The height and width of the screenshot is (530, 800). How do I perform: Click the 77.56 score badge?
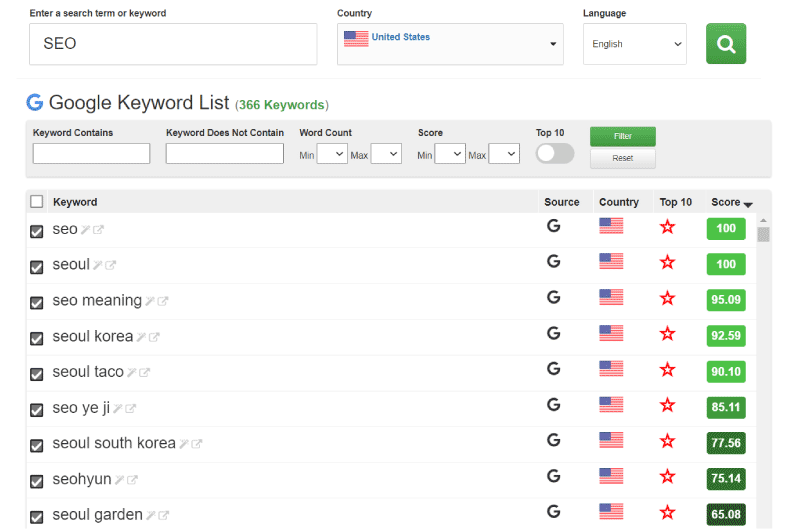coord(726,443)
